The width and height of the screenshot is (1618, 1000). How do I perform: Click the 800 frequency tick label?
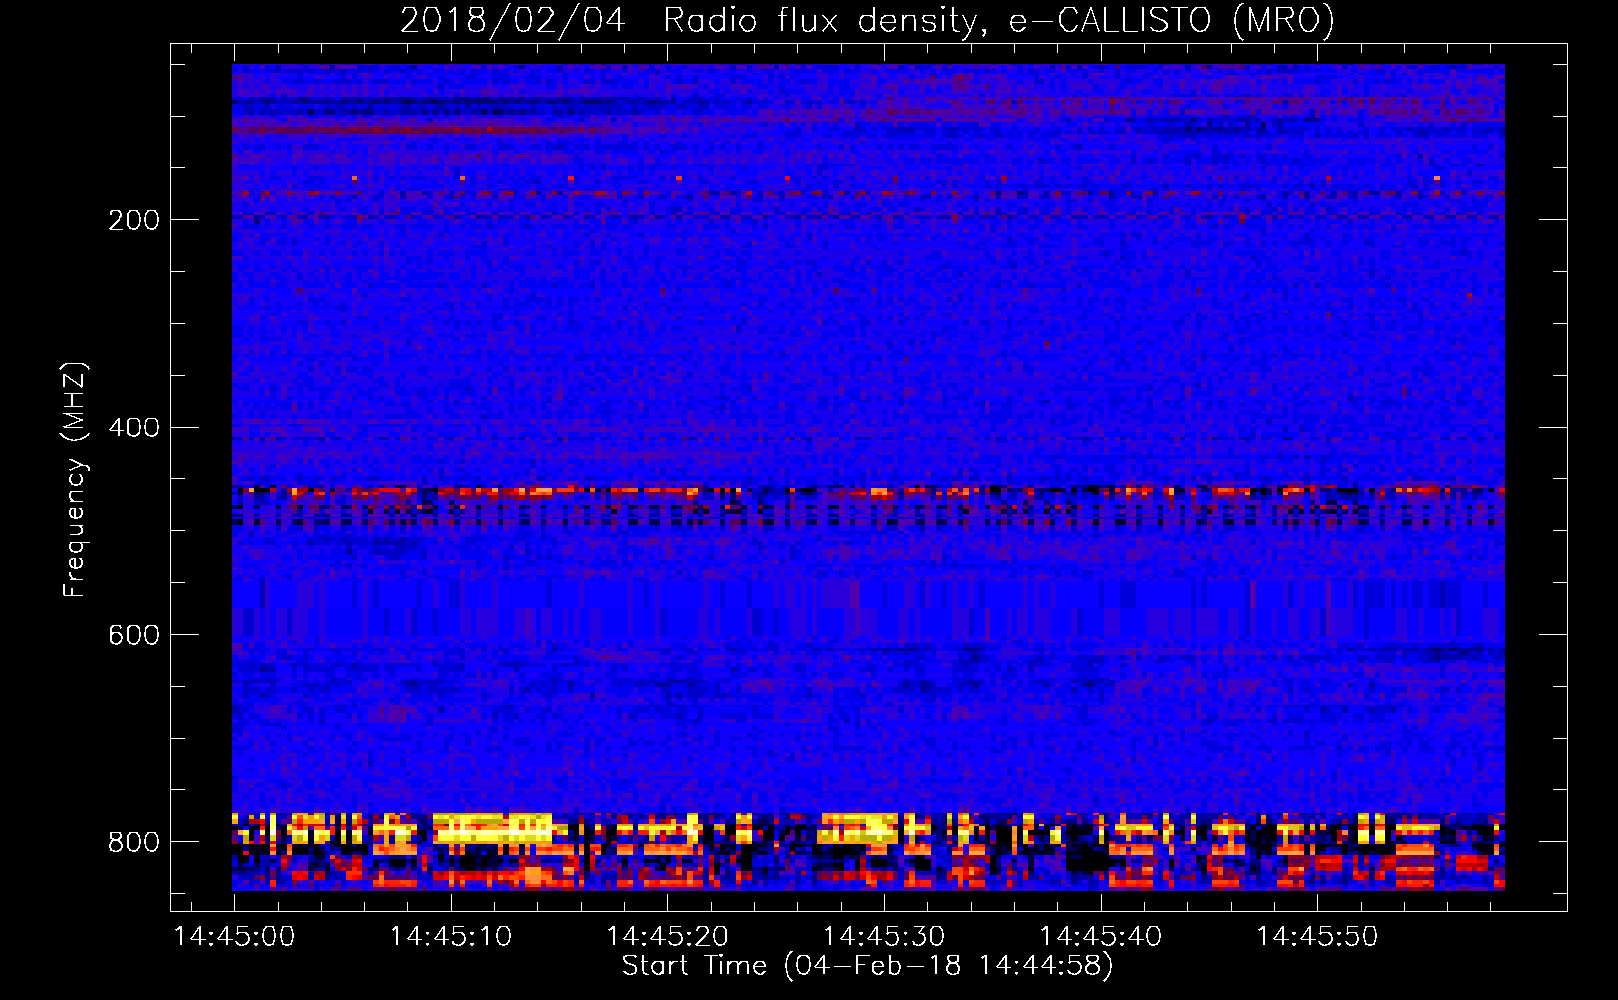coord(134,843)
